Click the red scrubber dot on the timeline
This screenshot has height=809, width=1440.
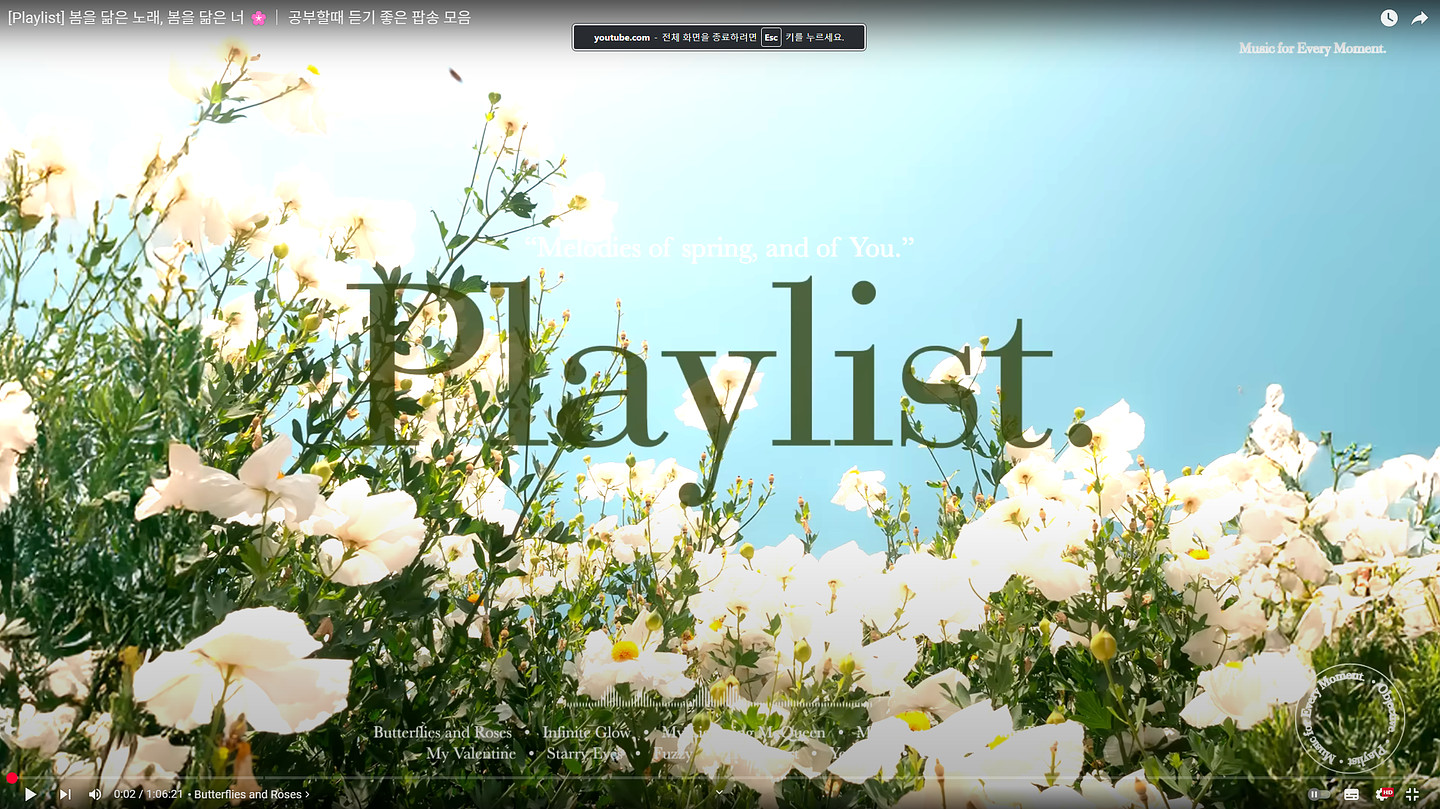click(x=12, y=778)
